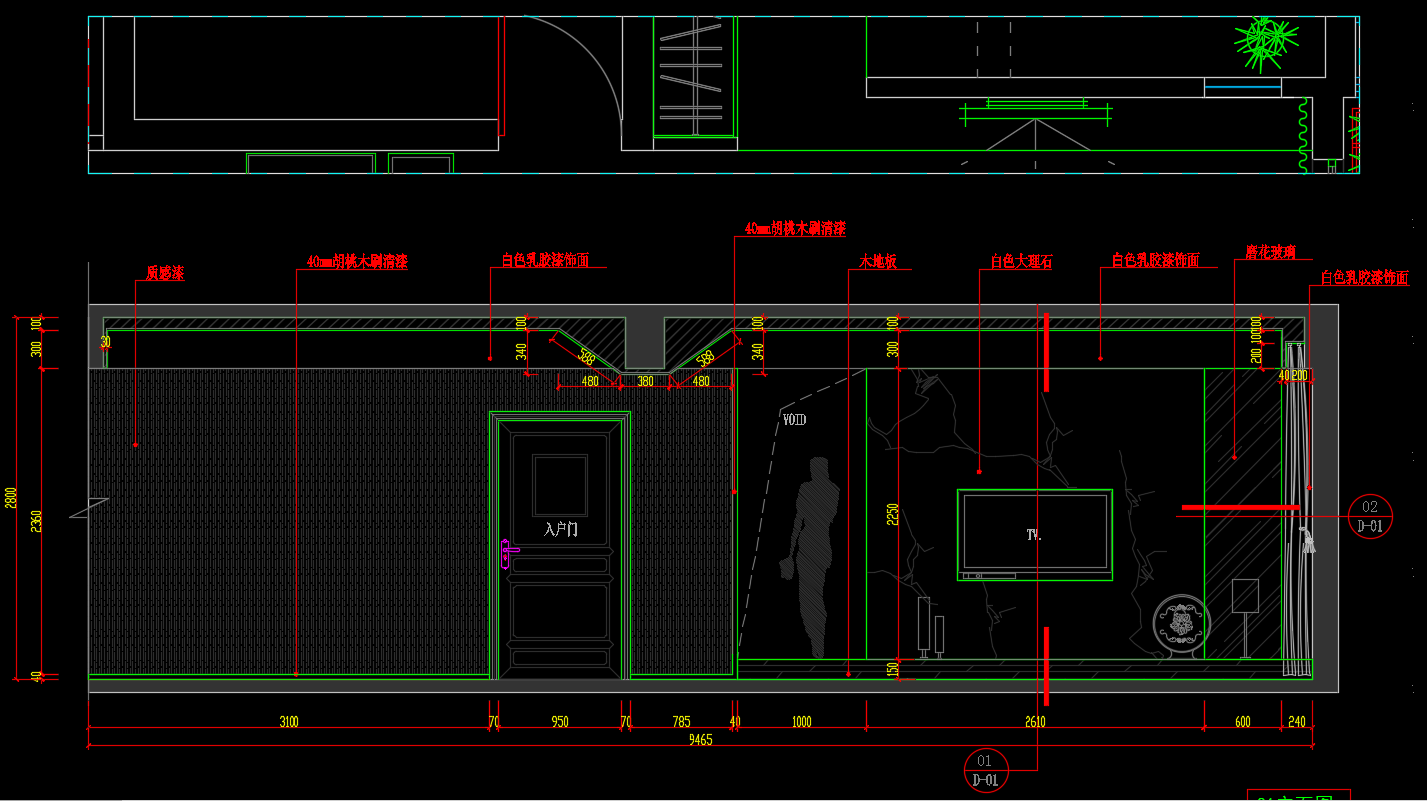Click the 2250 vertical dimension value
The height and width of the screenshot is (801, 1427).
click(x=893, y=513)
